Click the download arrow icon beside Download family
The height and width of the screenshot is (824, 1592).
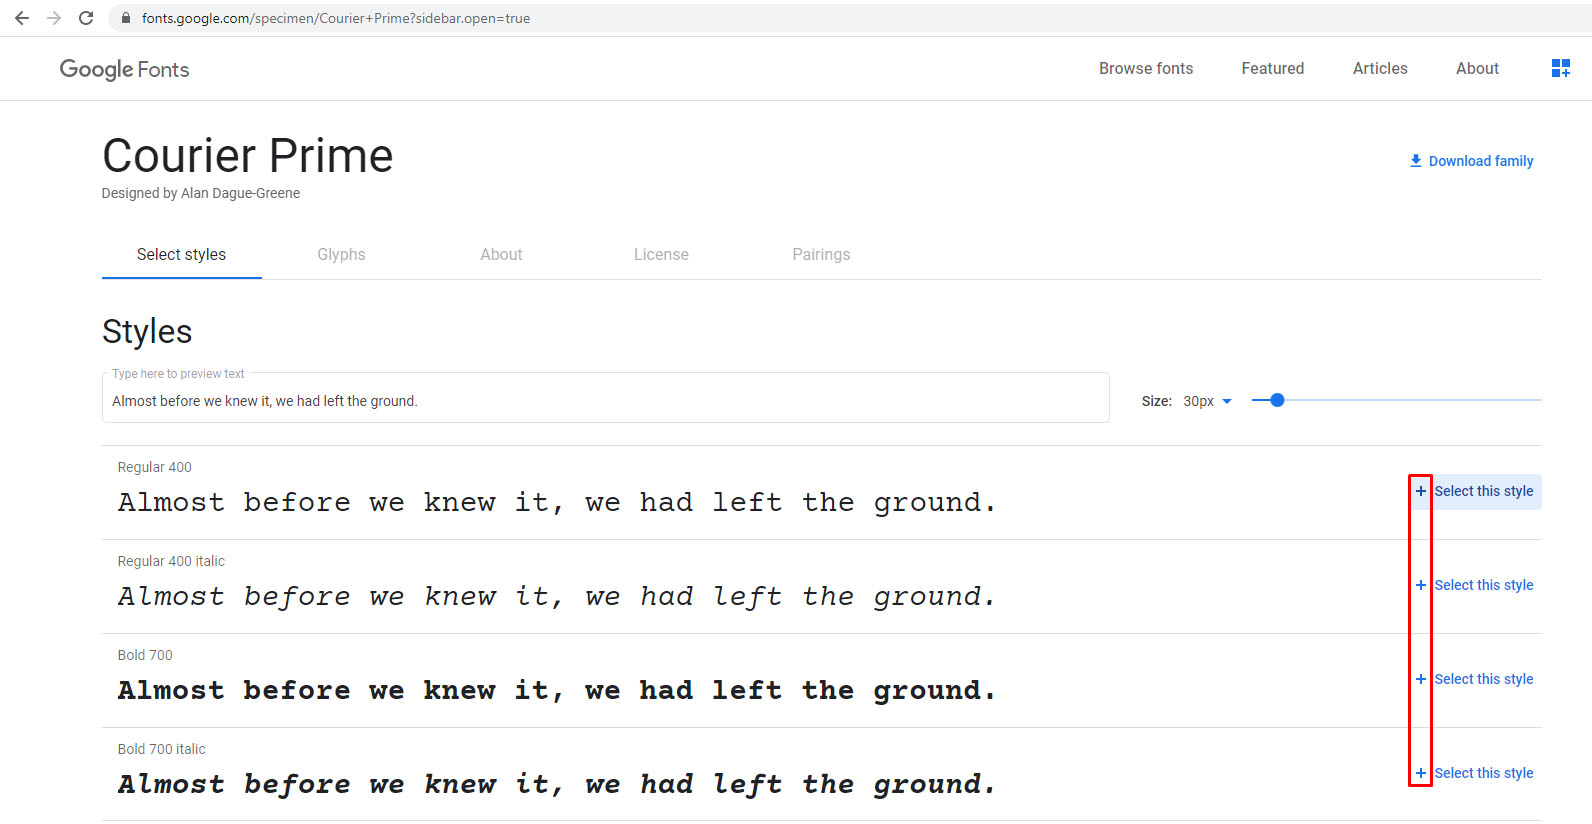click(x=1416, y=161)
